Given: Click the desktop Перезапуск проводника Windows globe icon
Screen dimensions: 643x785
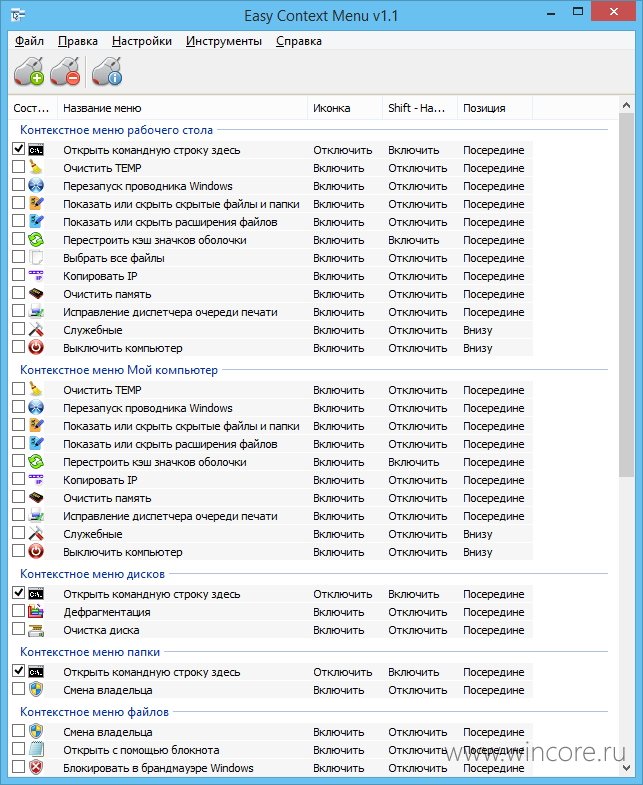Looking at the screenshot, I should click(36, 186).
